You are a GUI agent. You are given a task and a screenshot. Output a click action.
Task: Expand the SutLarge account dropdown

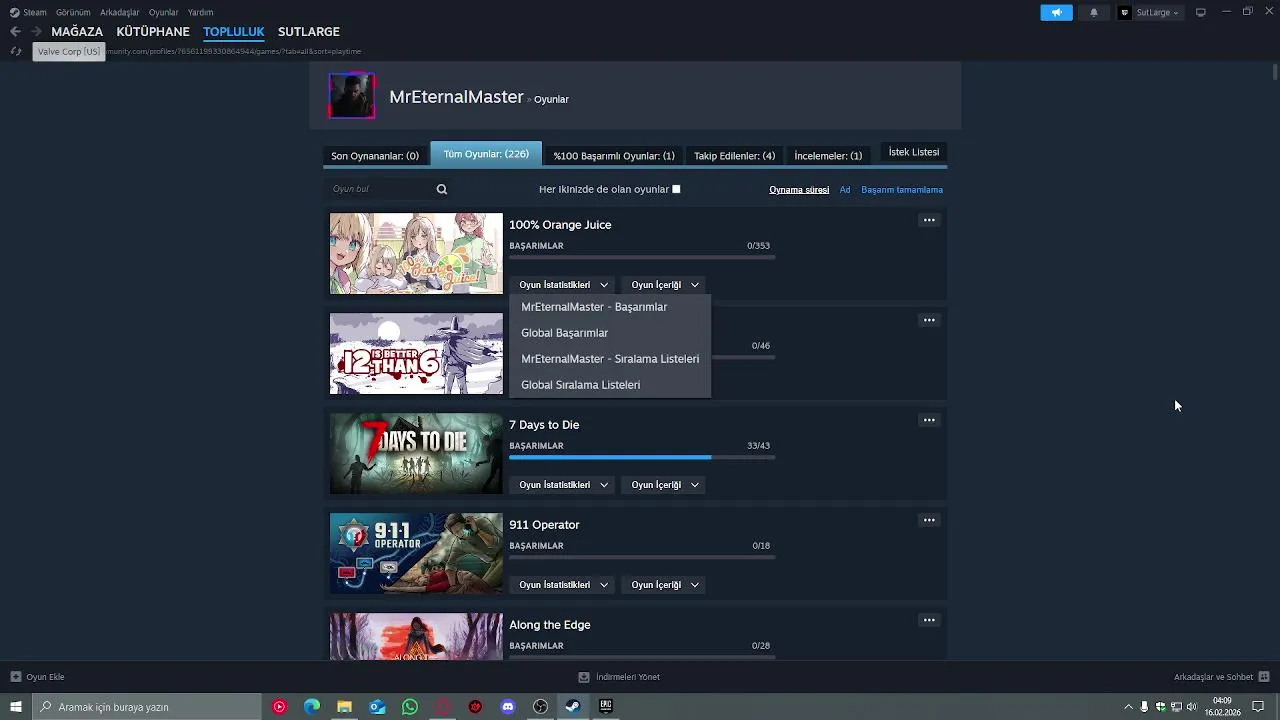[x=1157, y=12]
